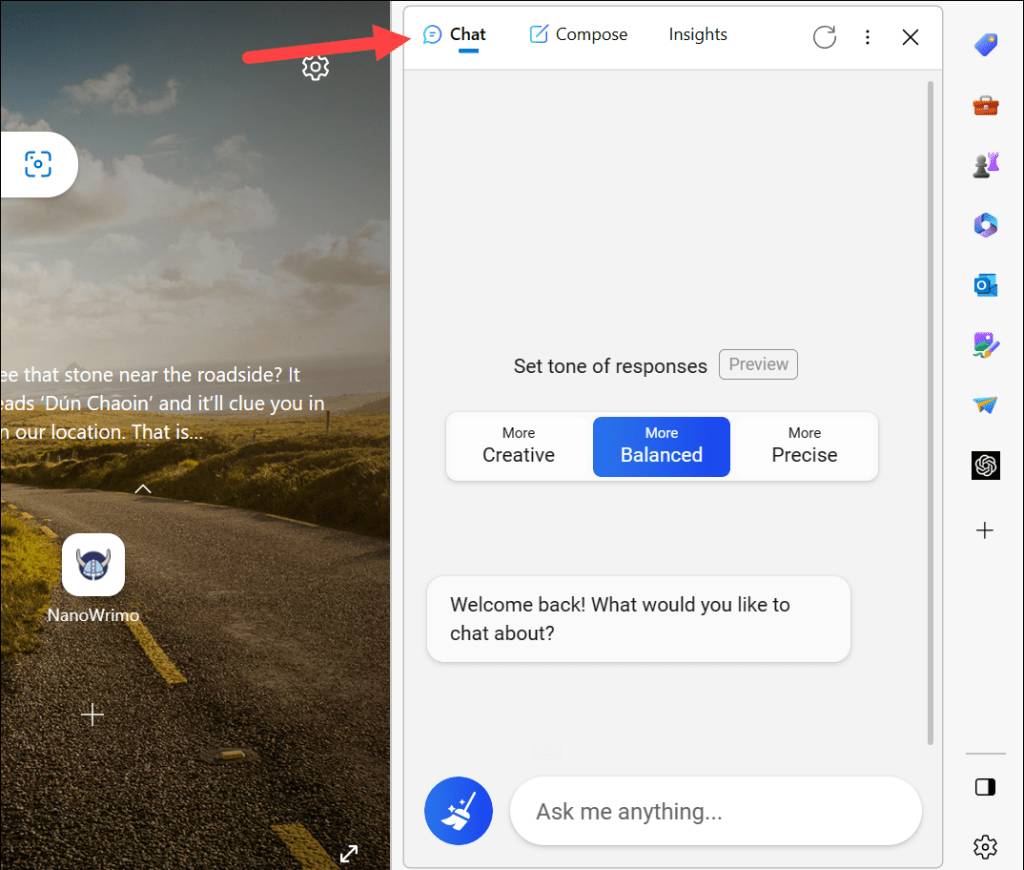
Task: Click the Dún Chaoin background caption
Action: point(163,403)
